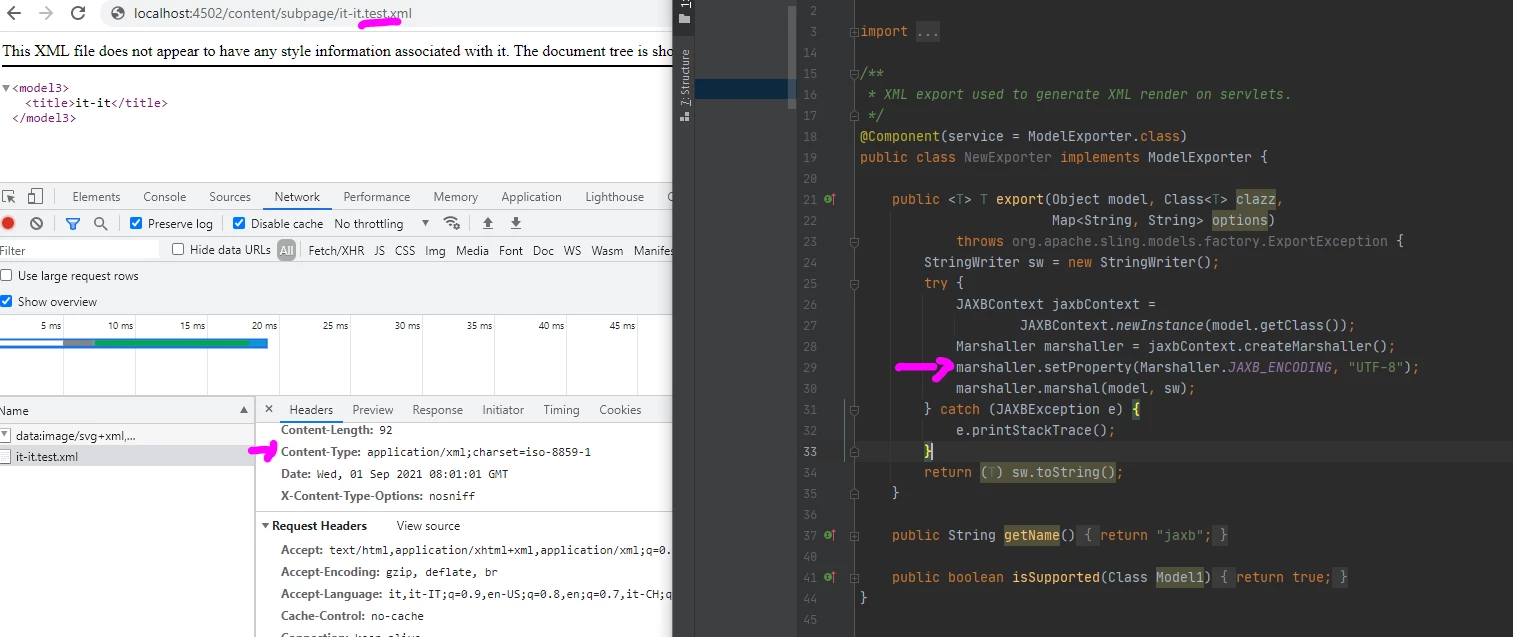Uncheck the Disable cache checkbox

(239, 224)
